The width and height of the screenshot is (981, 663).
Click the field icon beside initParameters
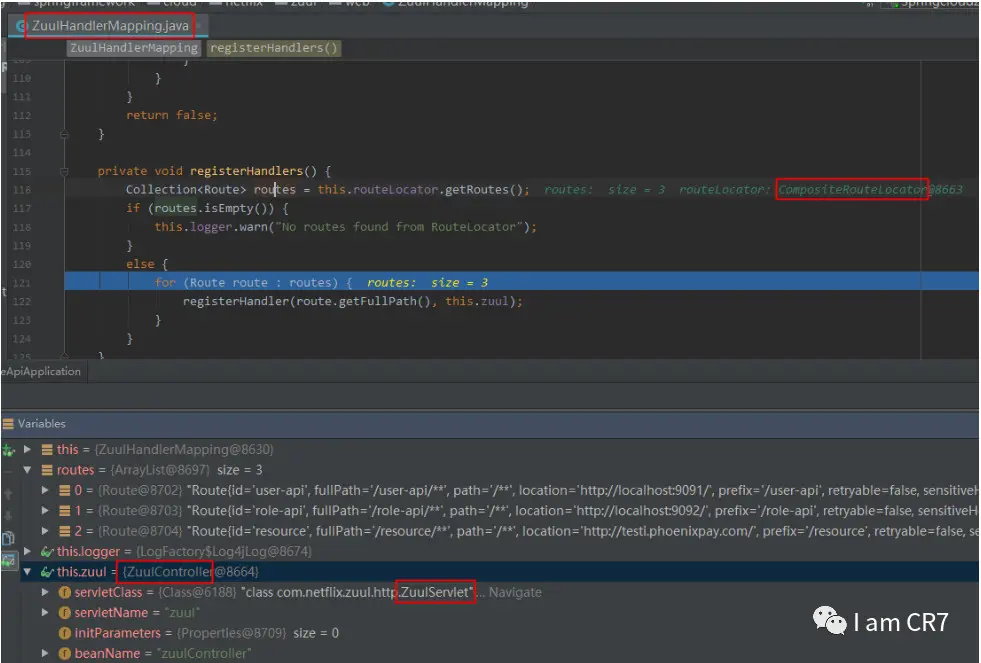tap(64, 634)
